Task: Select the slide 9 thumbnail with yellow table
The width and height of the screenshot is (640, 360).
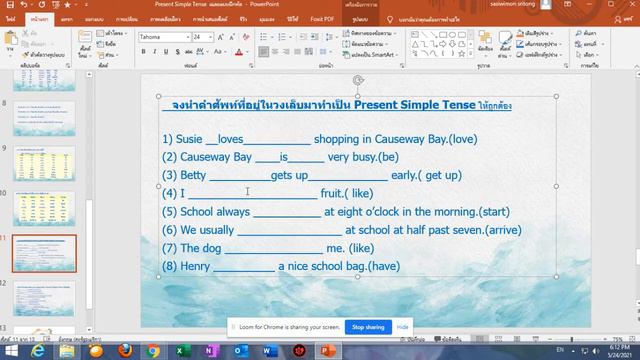Action: [44, 163]
